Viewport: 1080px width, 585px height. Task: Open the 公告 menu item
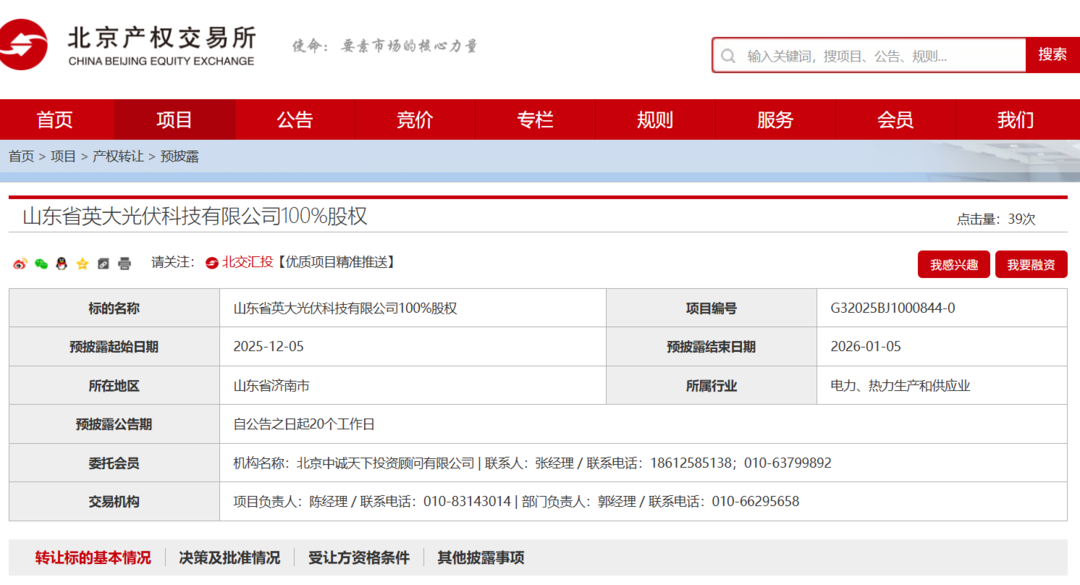pos(294,119)
